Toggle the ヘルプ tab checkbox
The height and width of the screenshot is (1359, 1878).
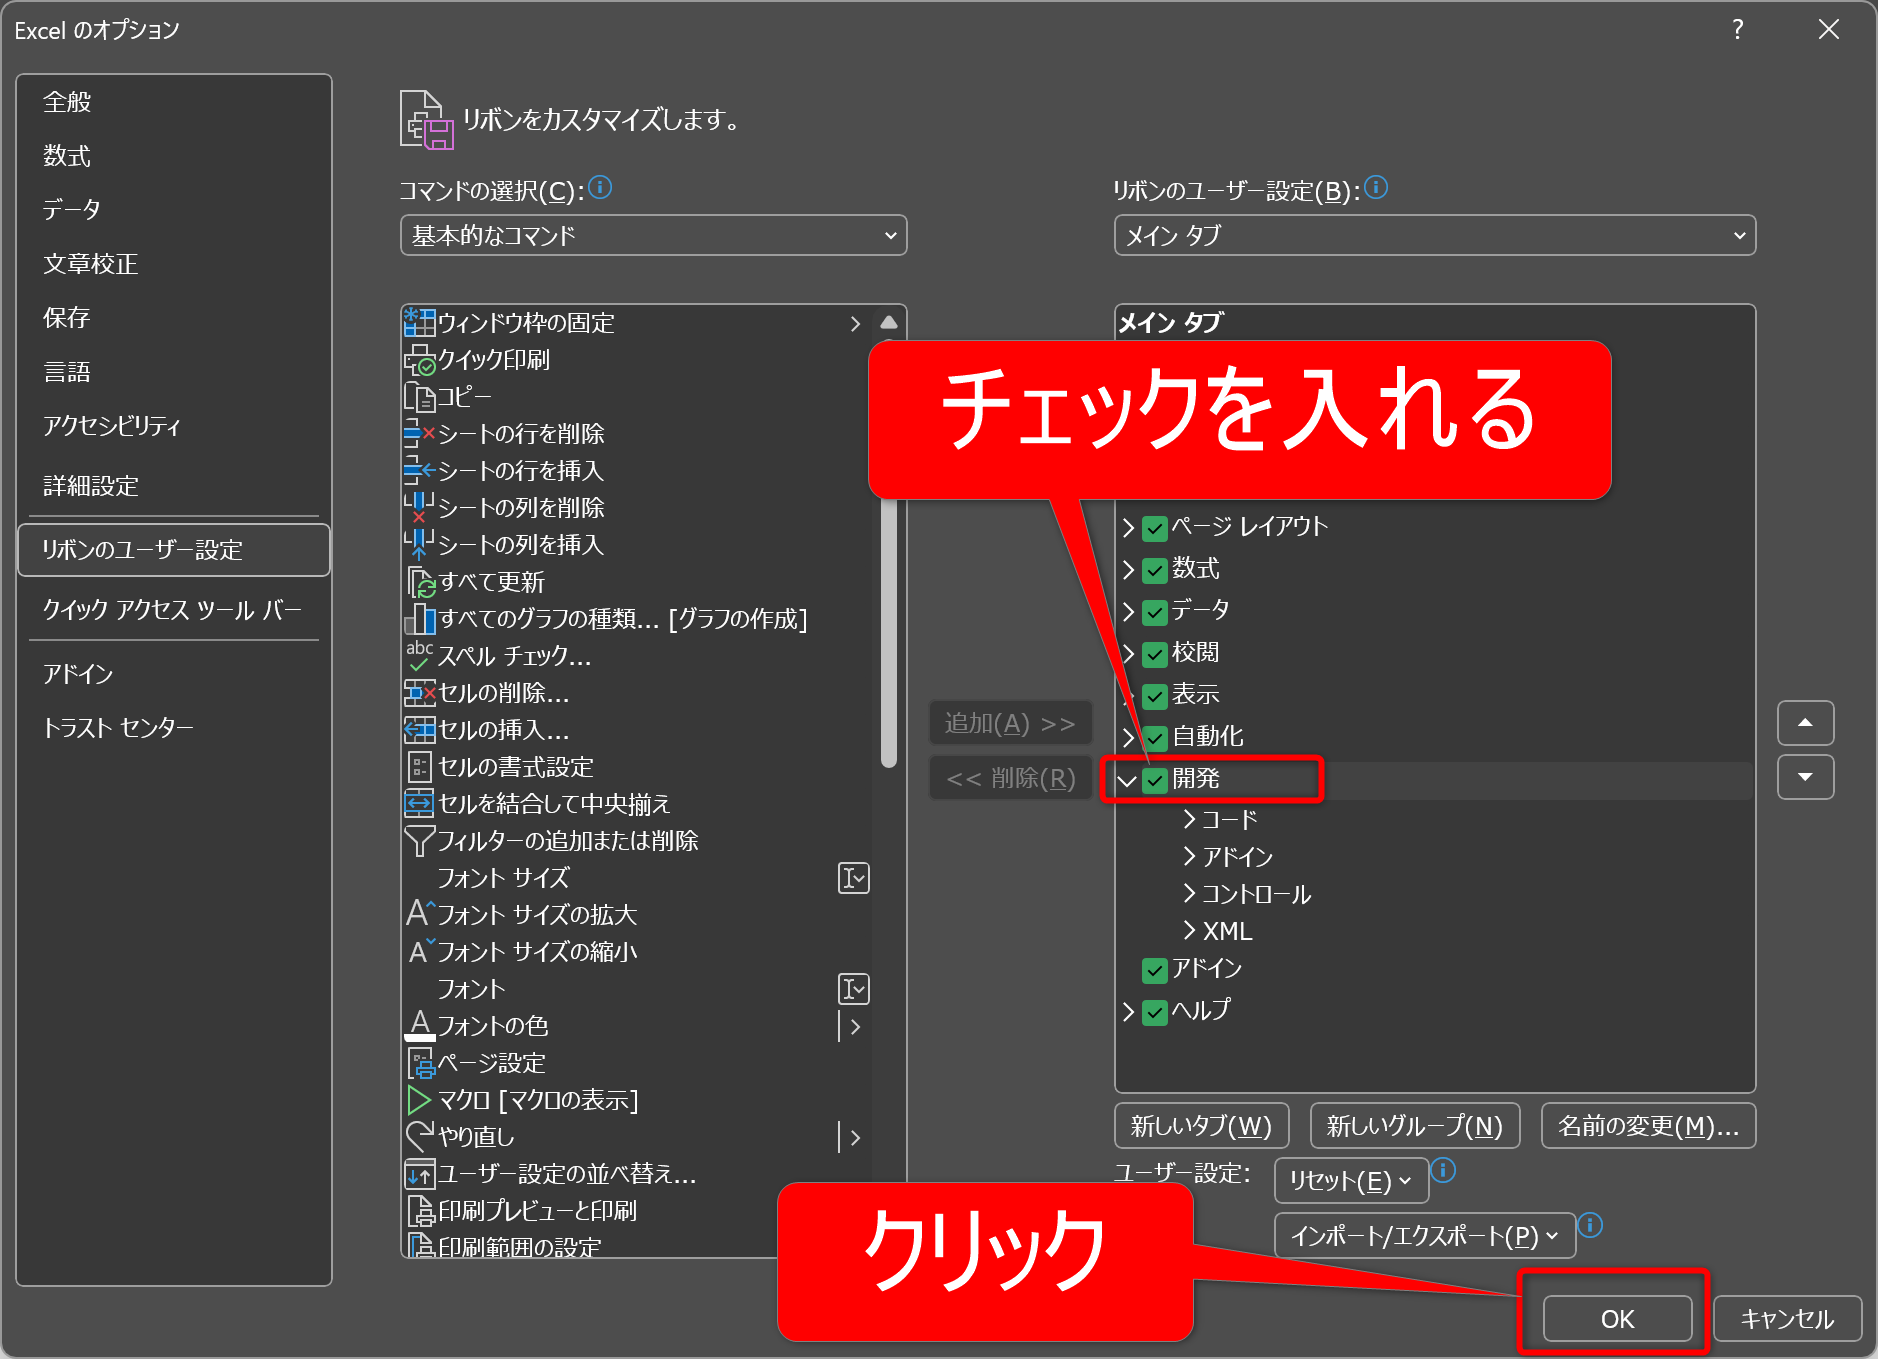[1155, 1012]
